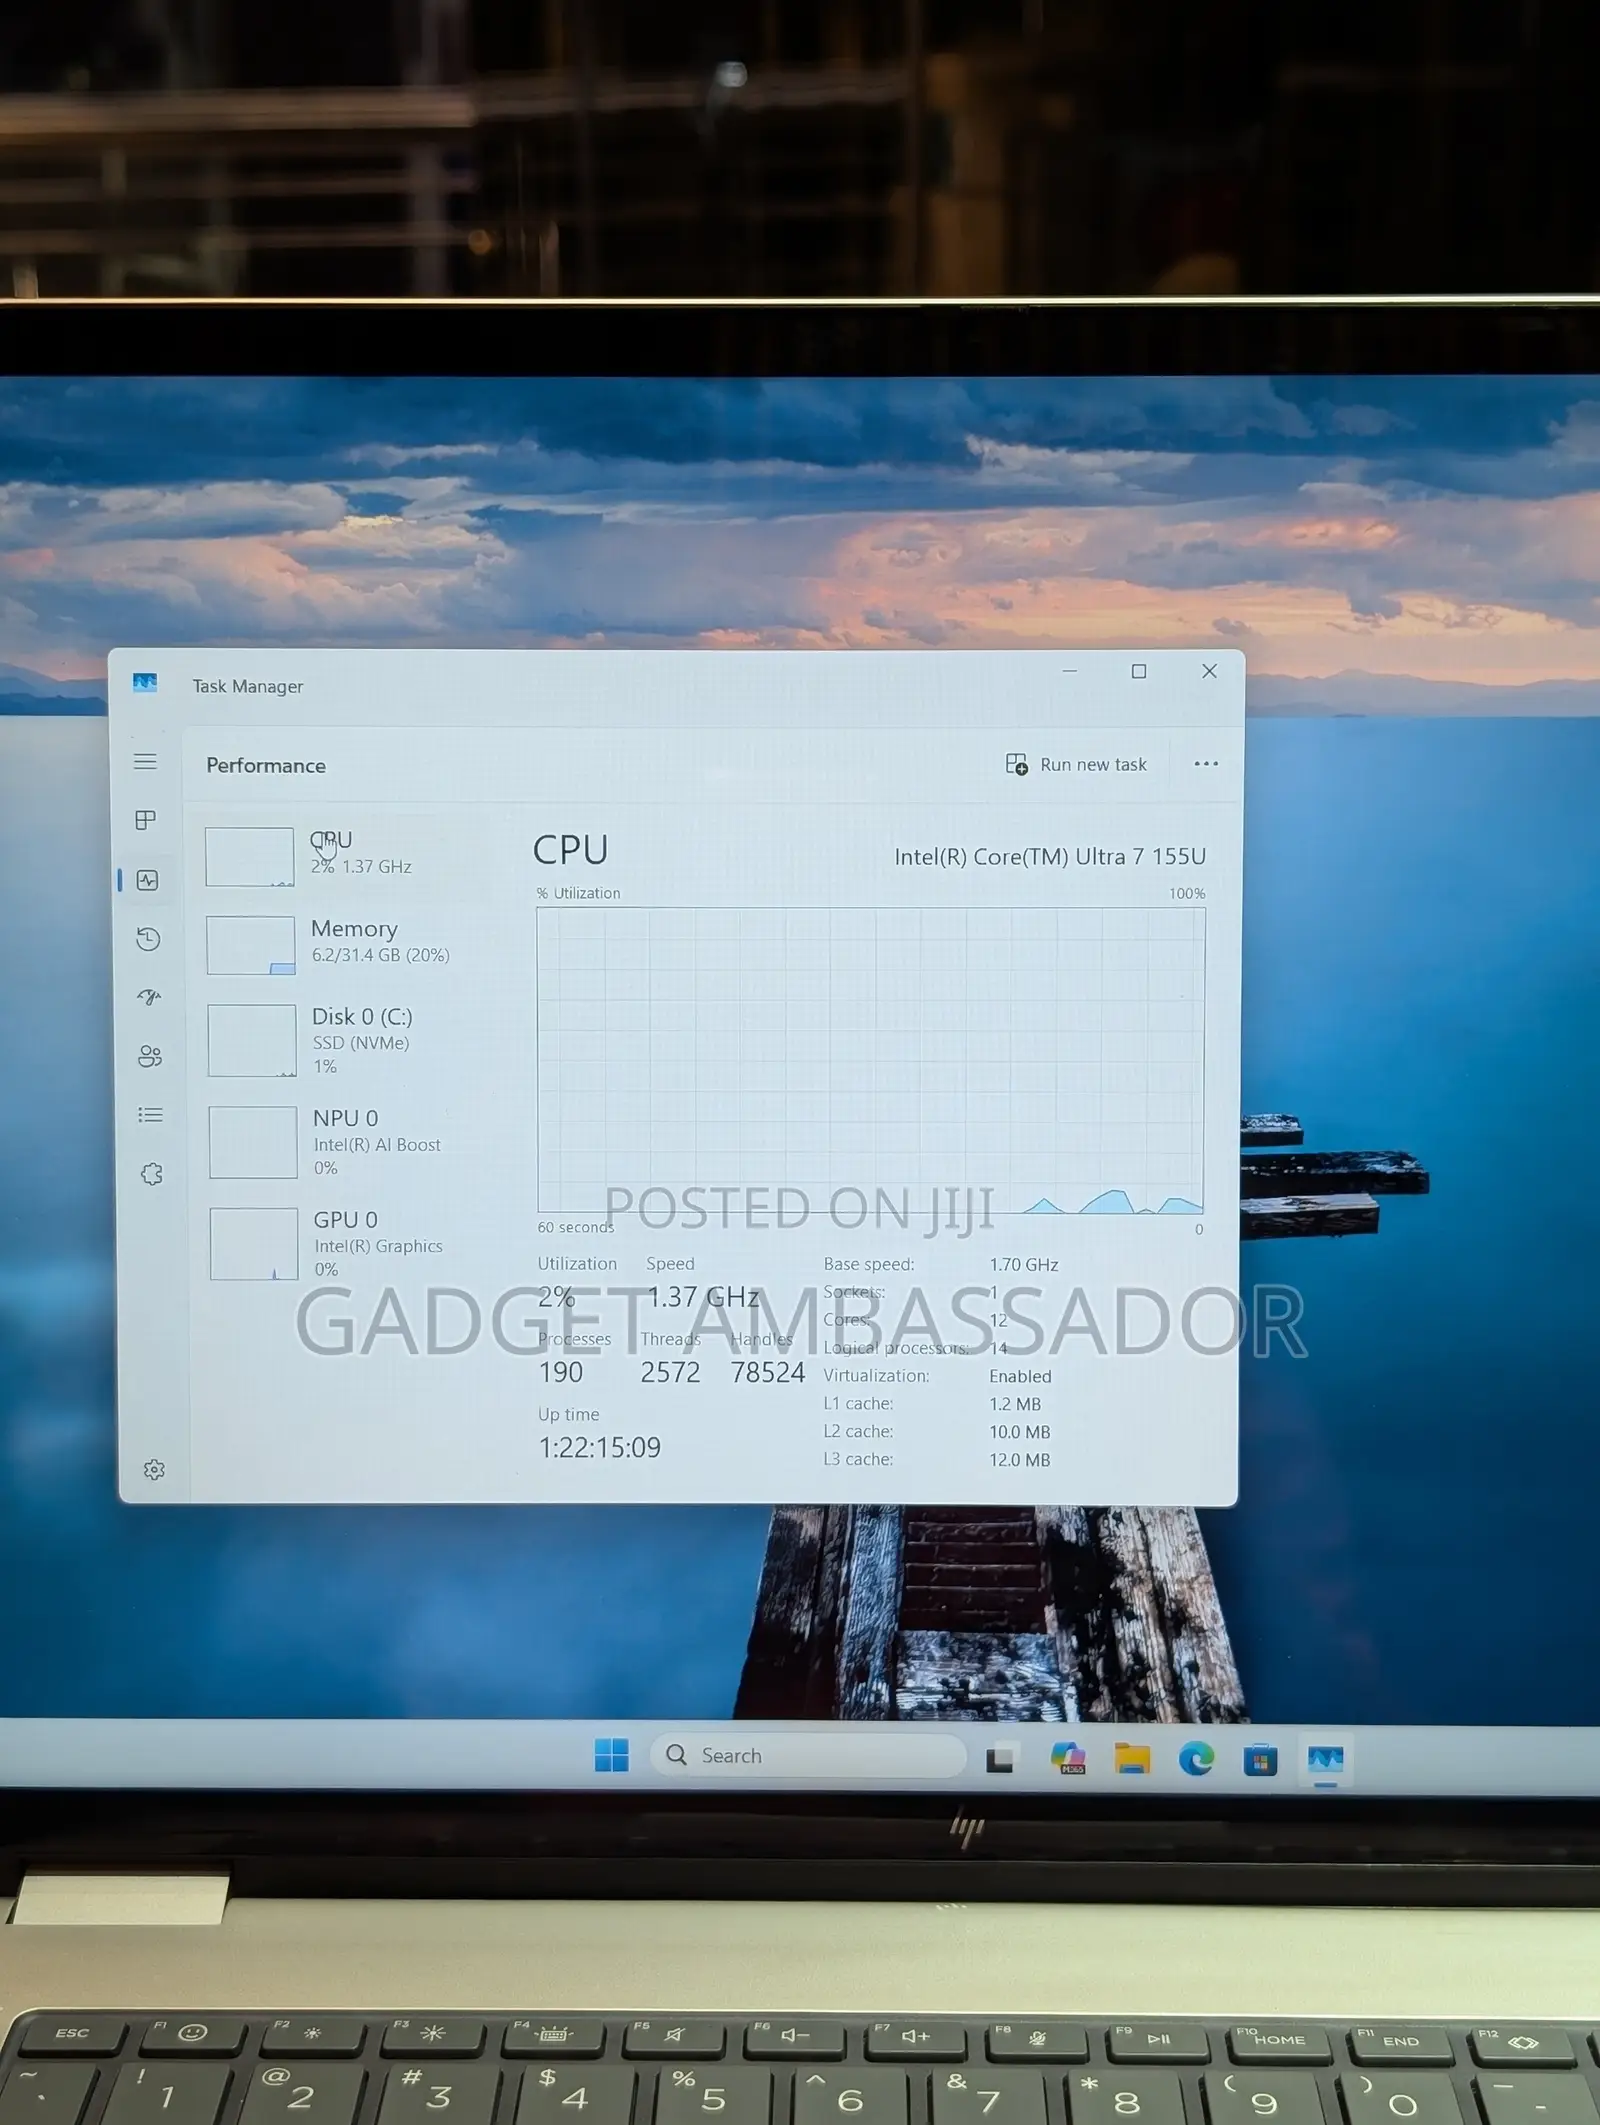Image resolution: width=1600 pixels, height=2125 pixels.
Task: Click the GPU 0 mini graph thumbnail
Action: click(254, 1244)
